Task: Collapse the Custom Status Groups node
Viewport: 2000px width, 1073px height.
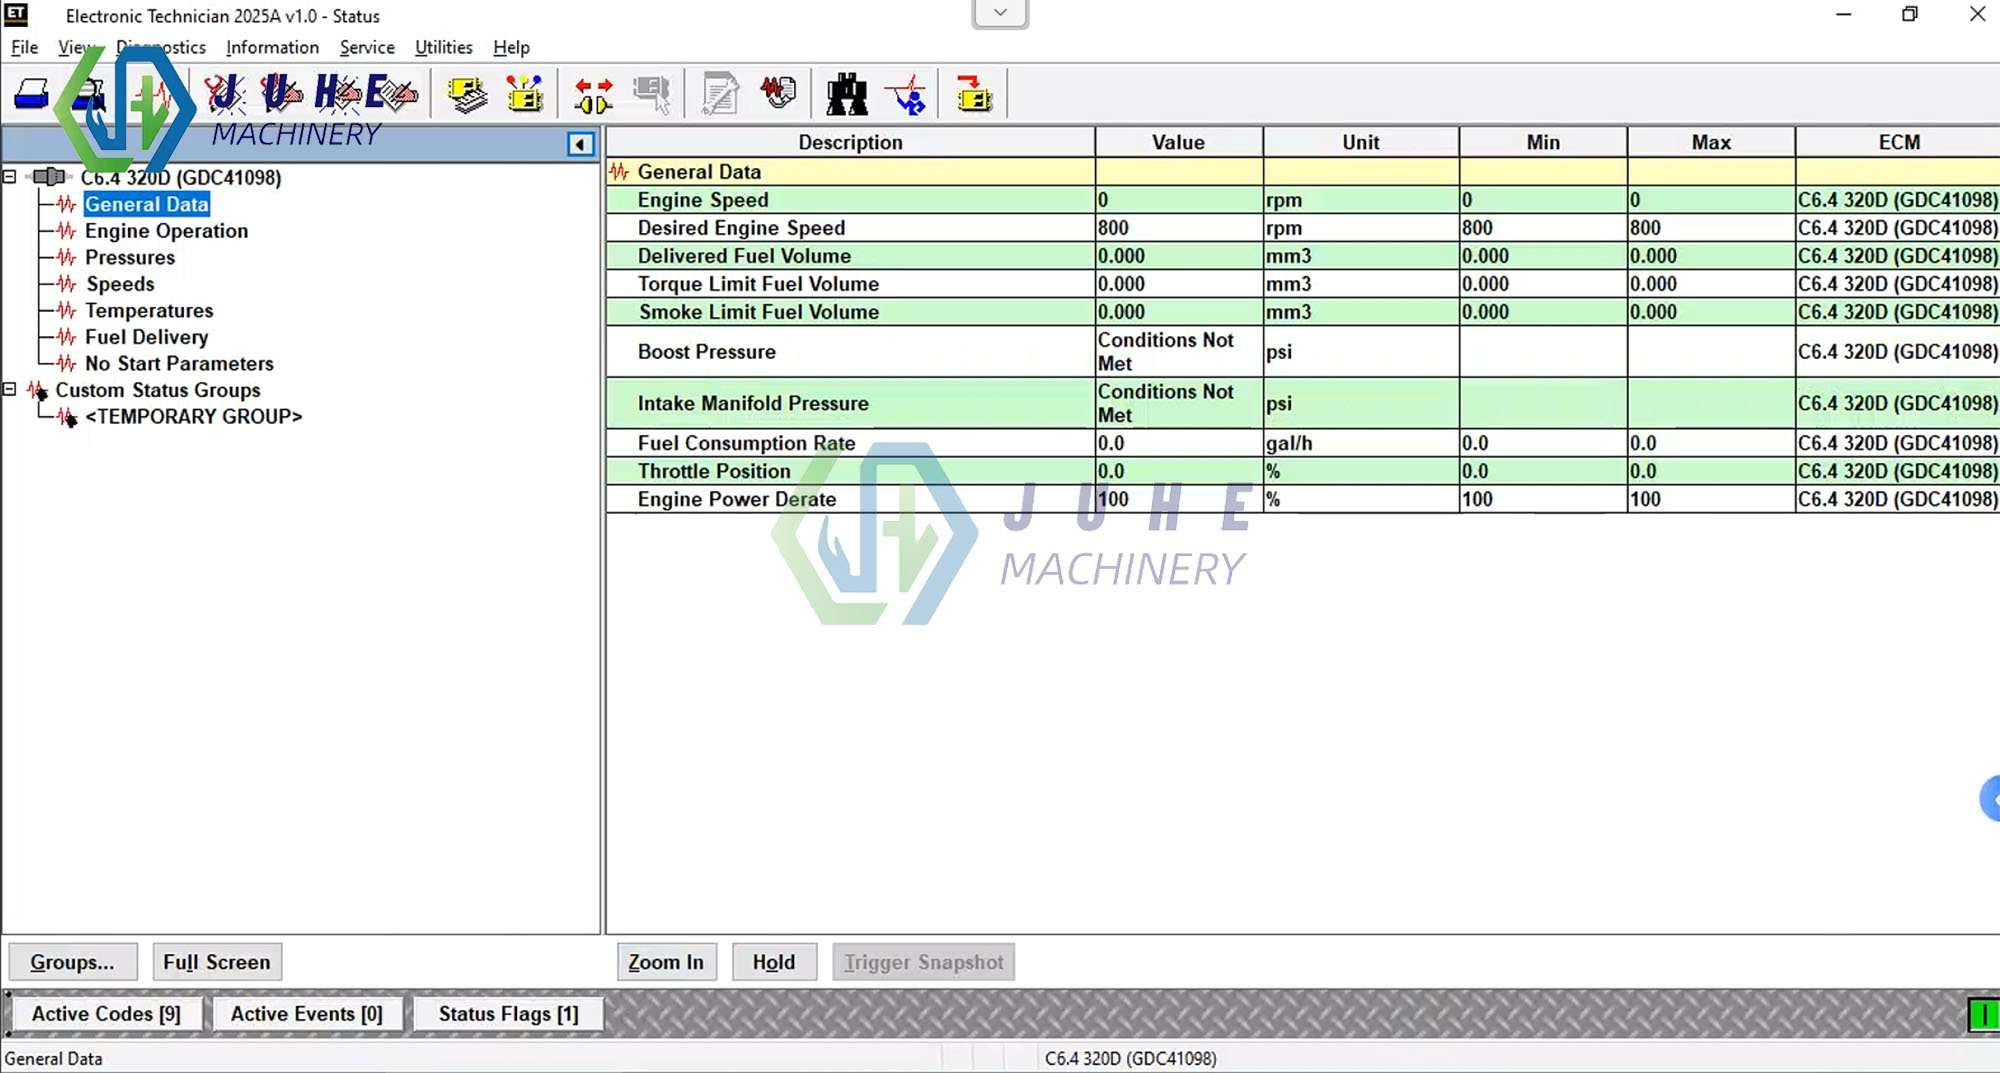Action: pyautogui.click(x=10, y=389)
